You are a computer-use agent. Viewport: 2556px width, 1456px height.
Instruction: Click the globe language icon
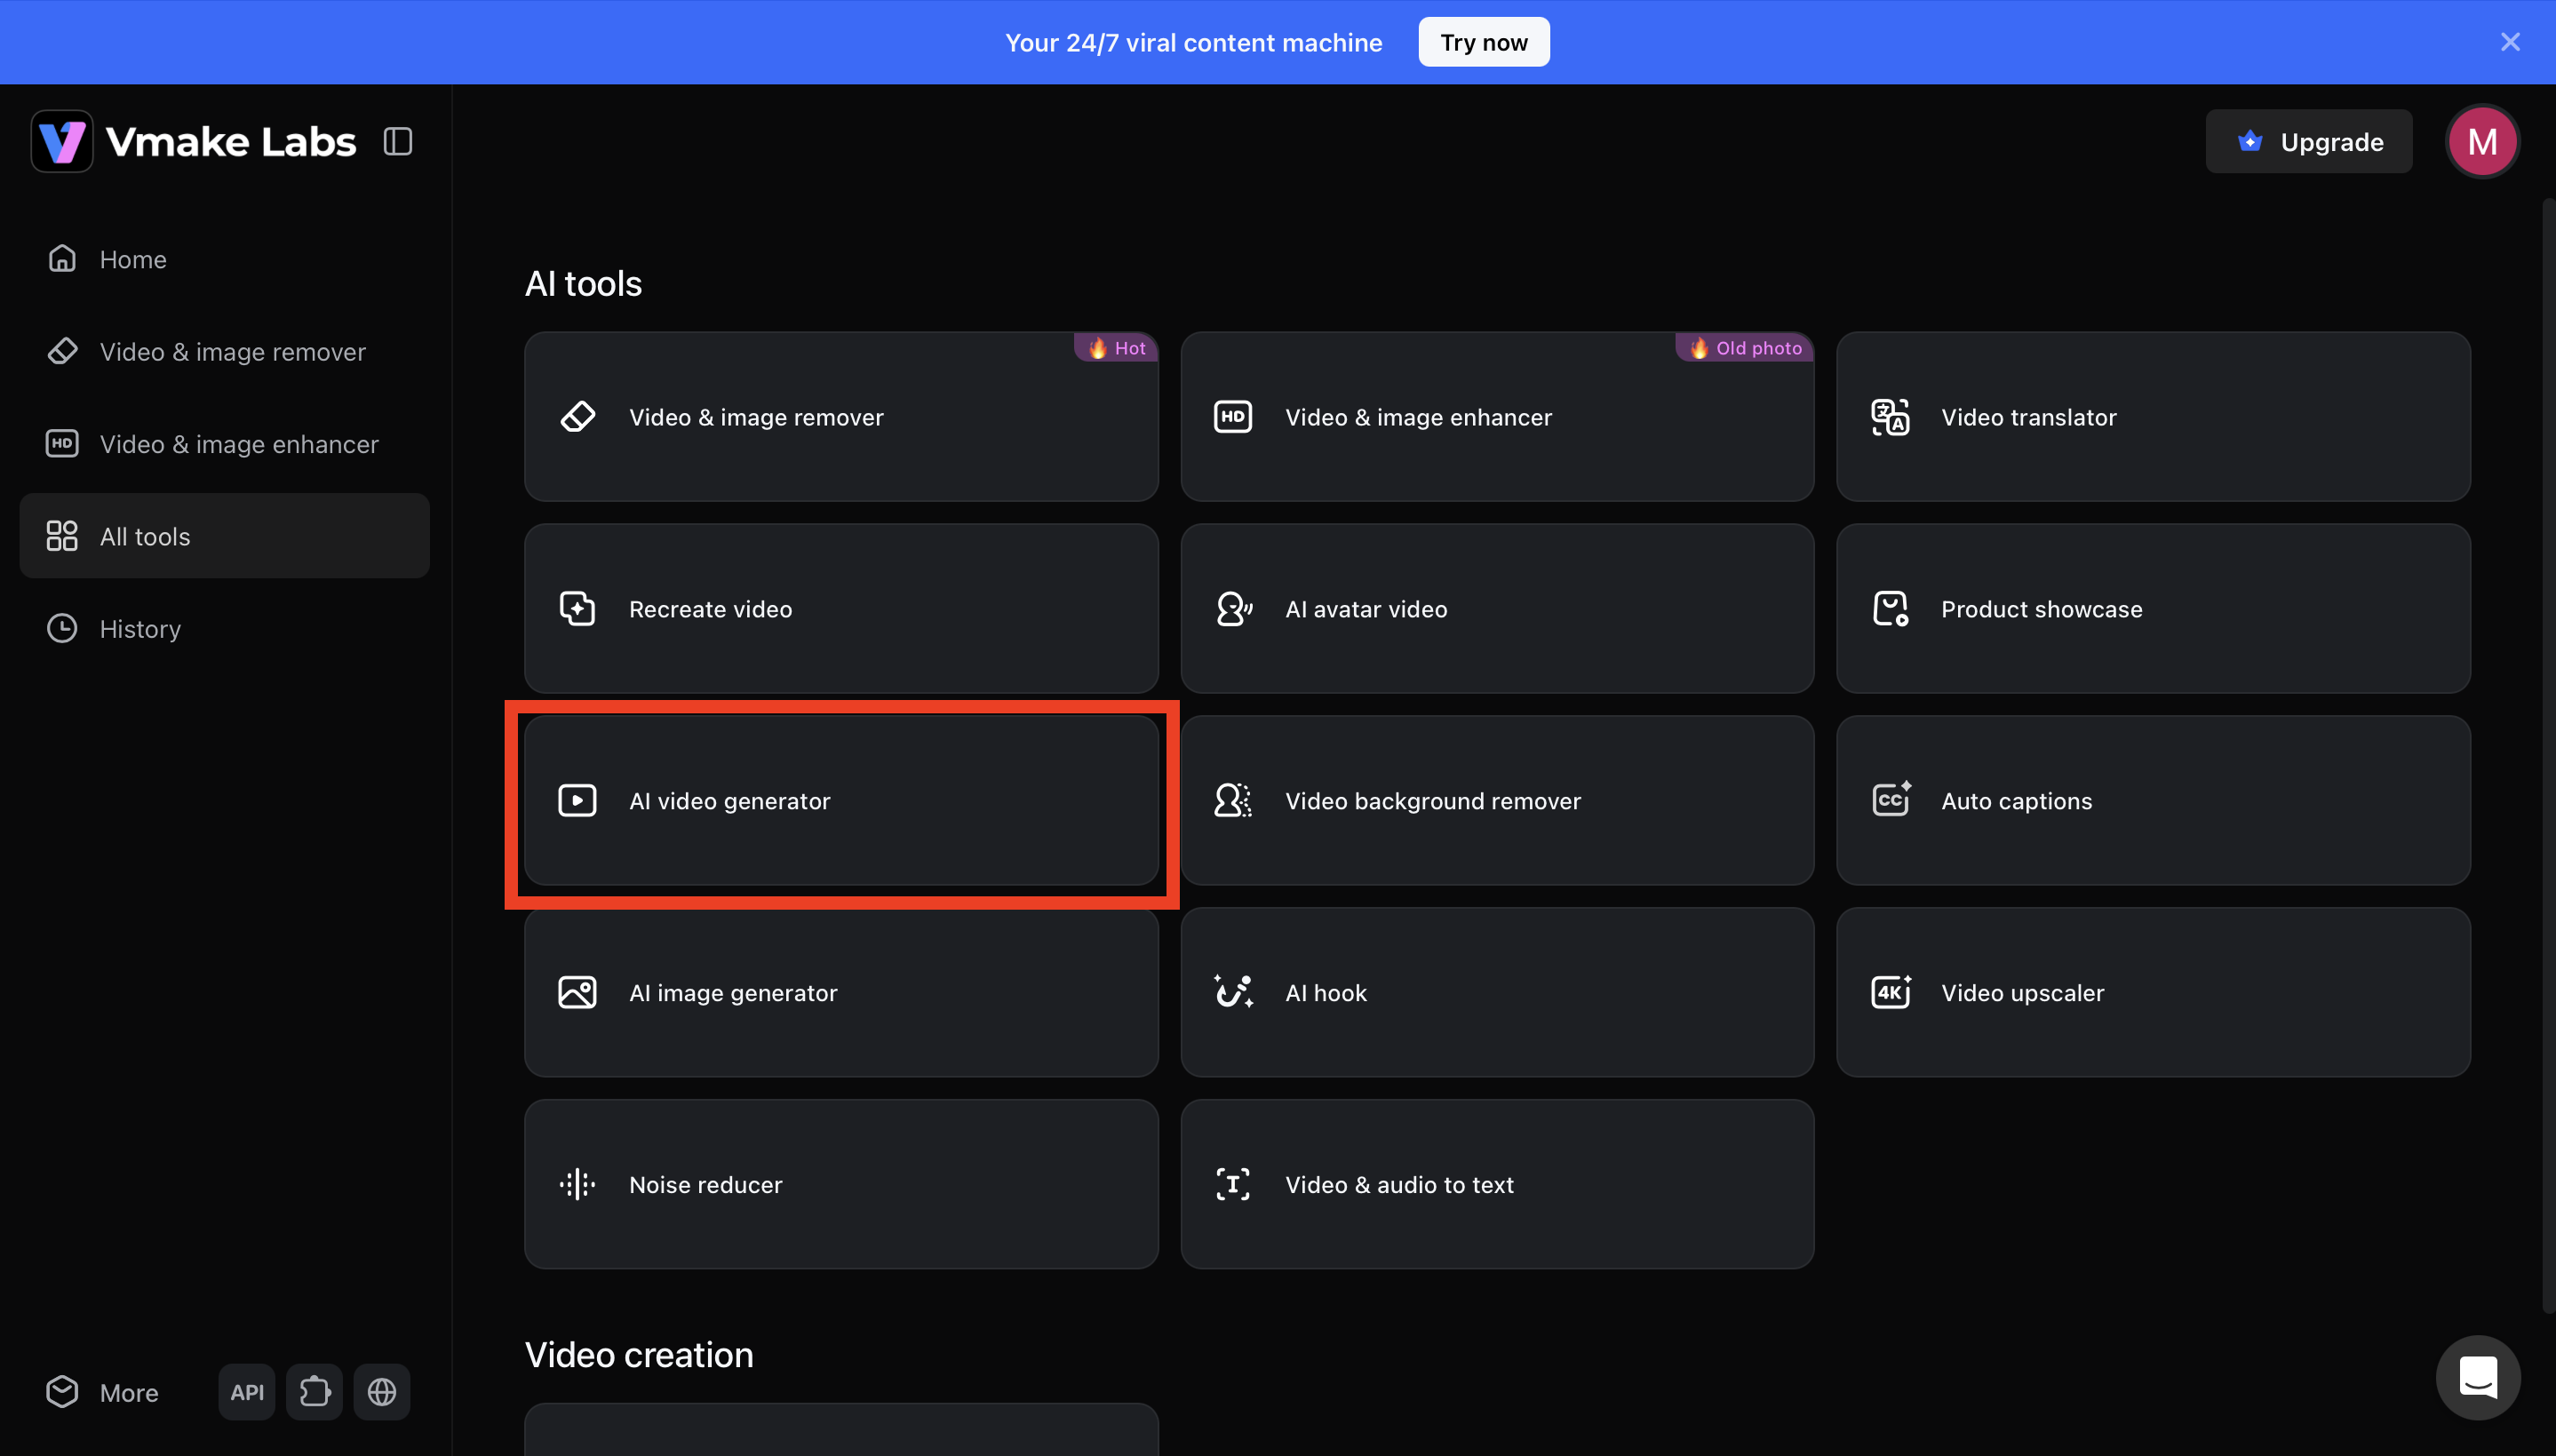(382, 1392)
